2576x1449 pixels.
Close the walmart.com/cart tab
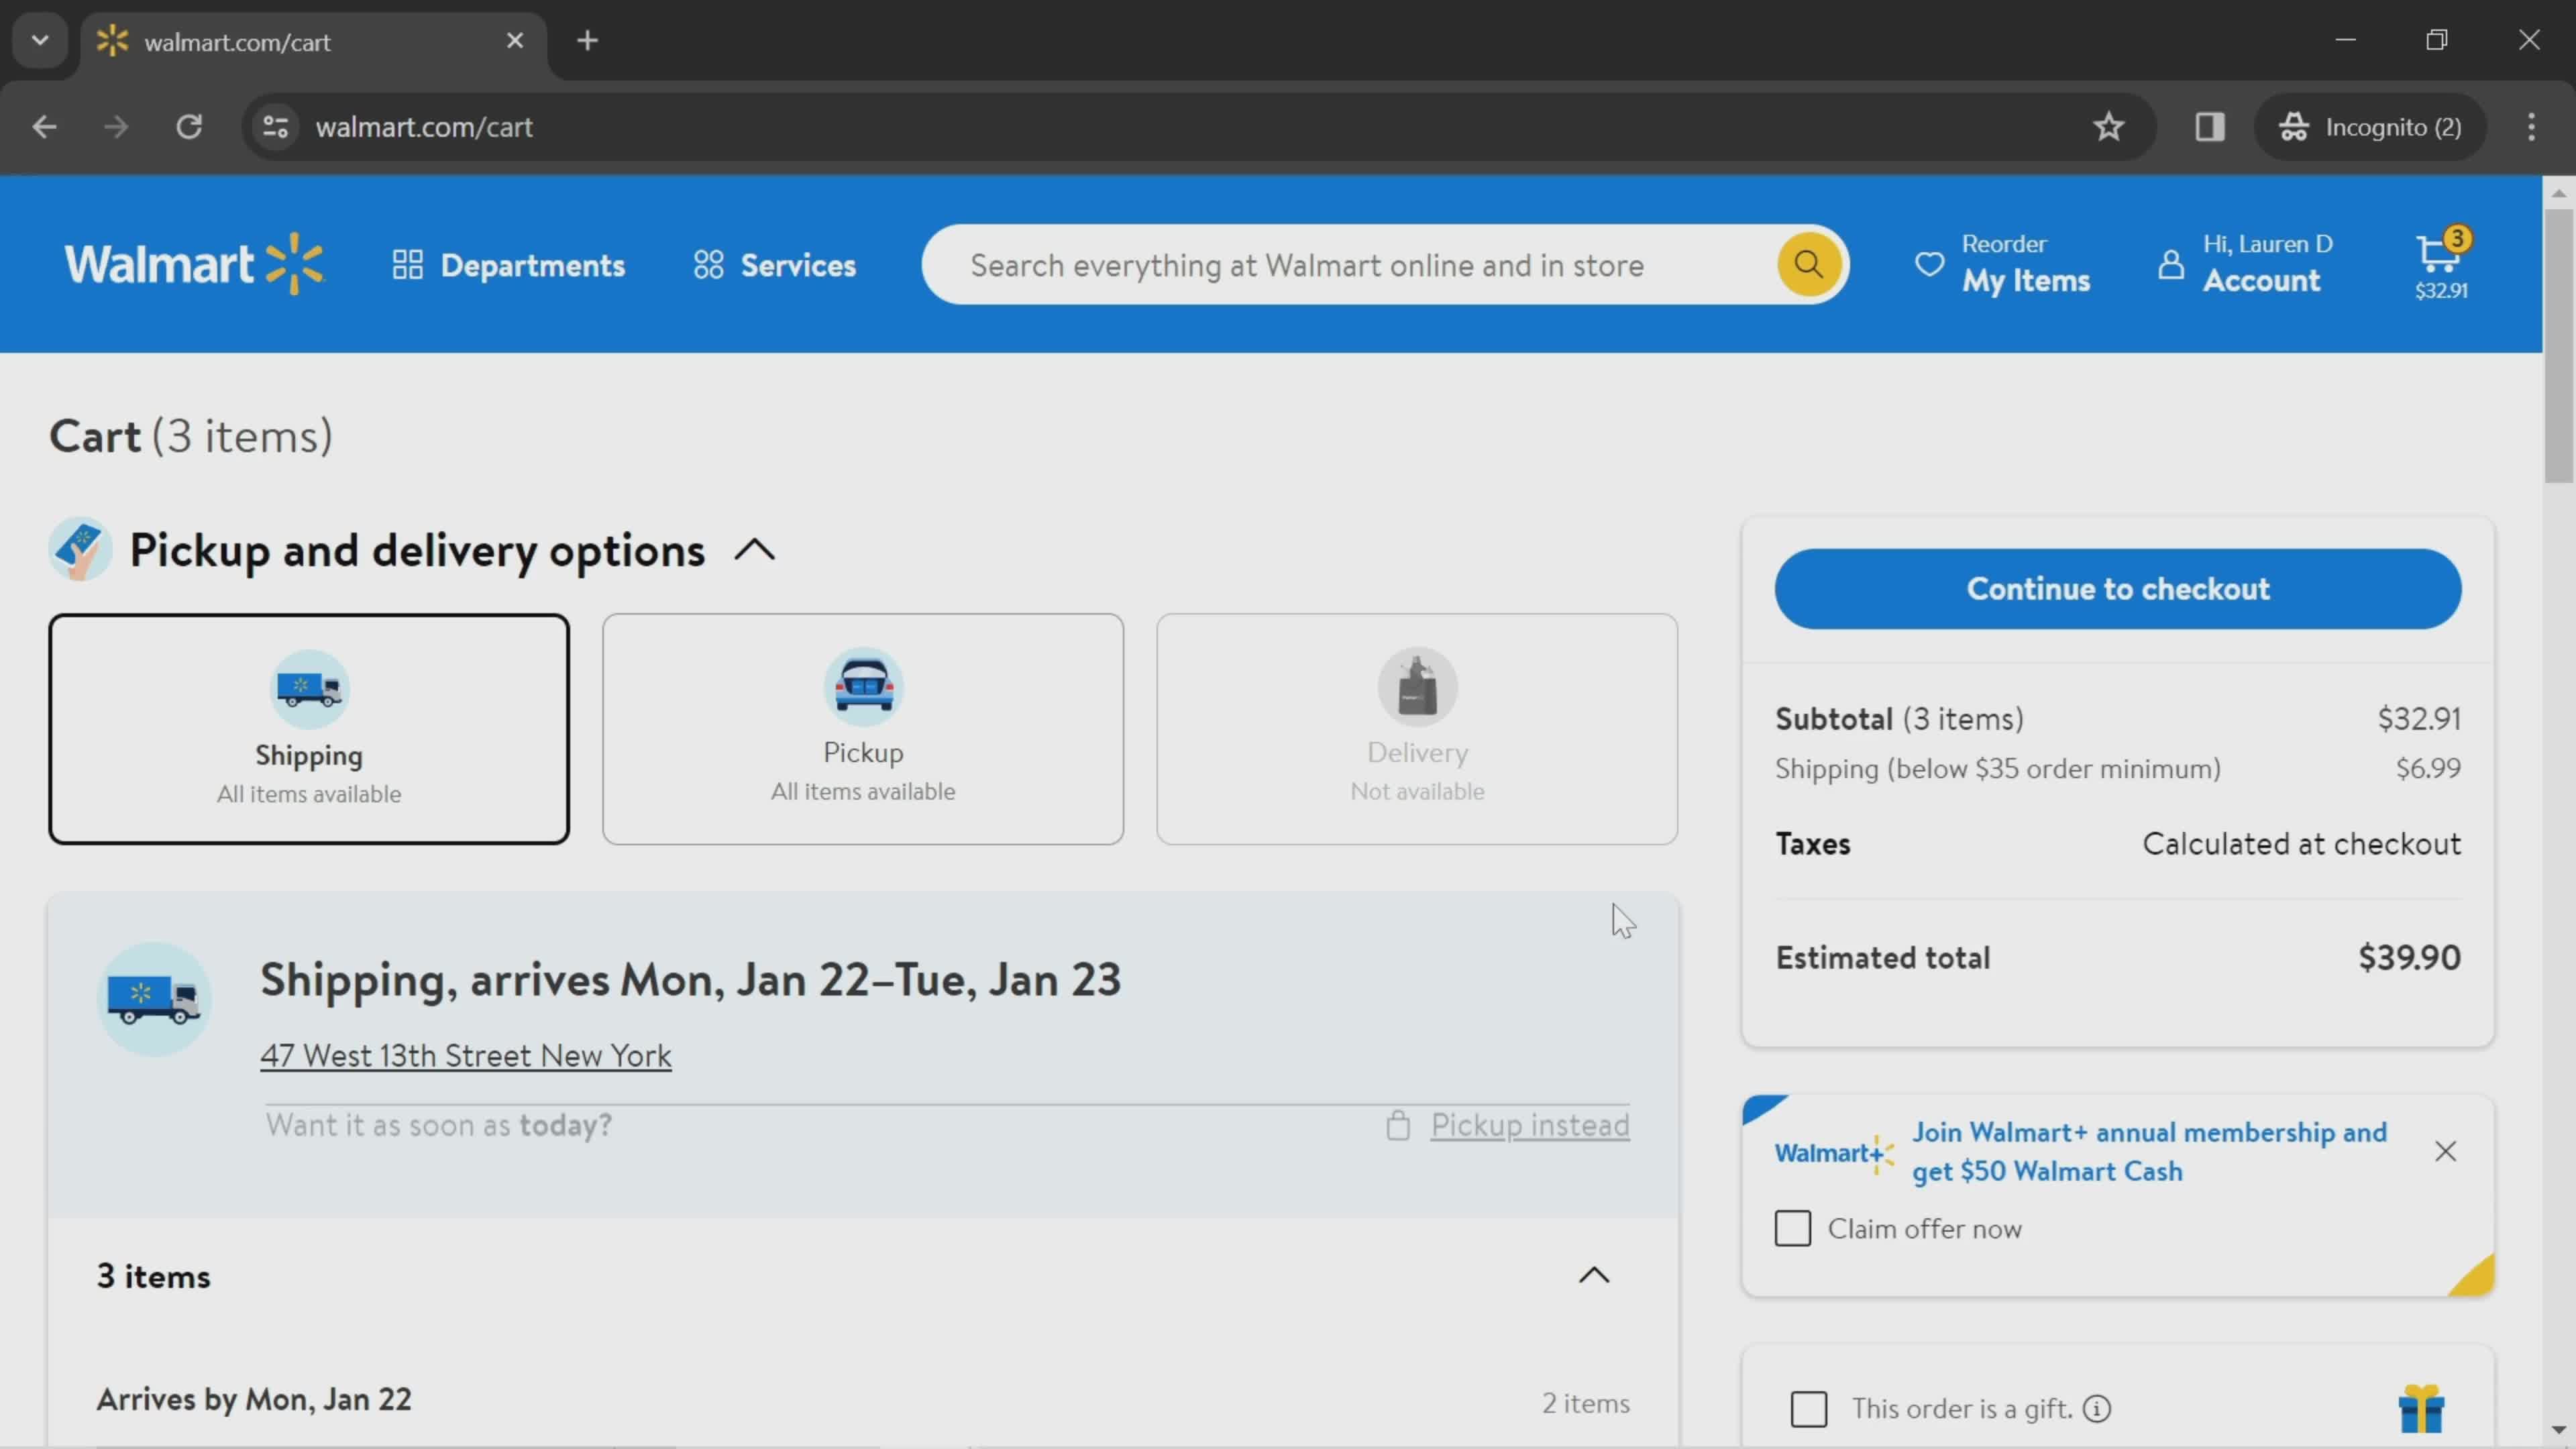[x=515, y=41]
